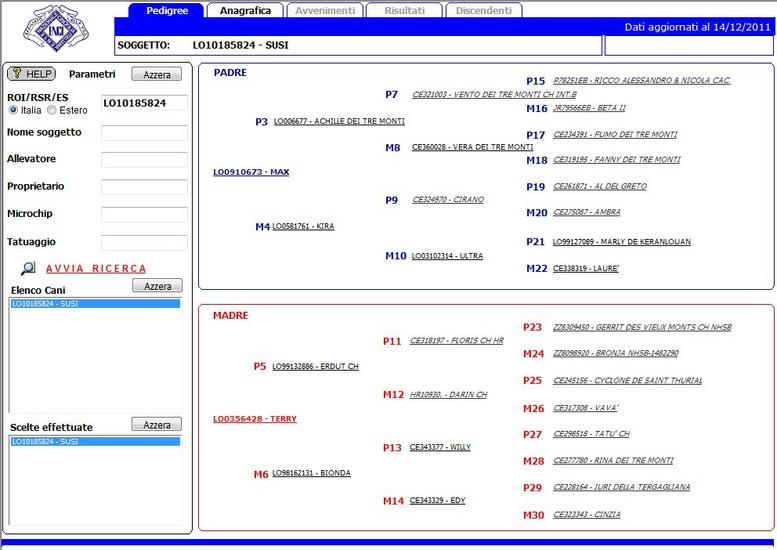This screenshot has height=550, width=777.
Task: Clear Scelte effettuate with its Azzera button
Action: pyautogui.click(x=157, y=425)
